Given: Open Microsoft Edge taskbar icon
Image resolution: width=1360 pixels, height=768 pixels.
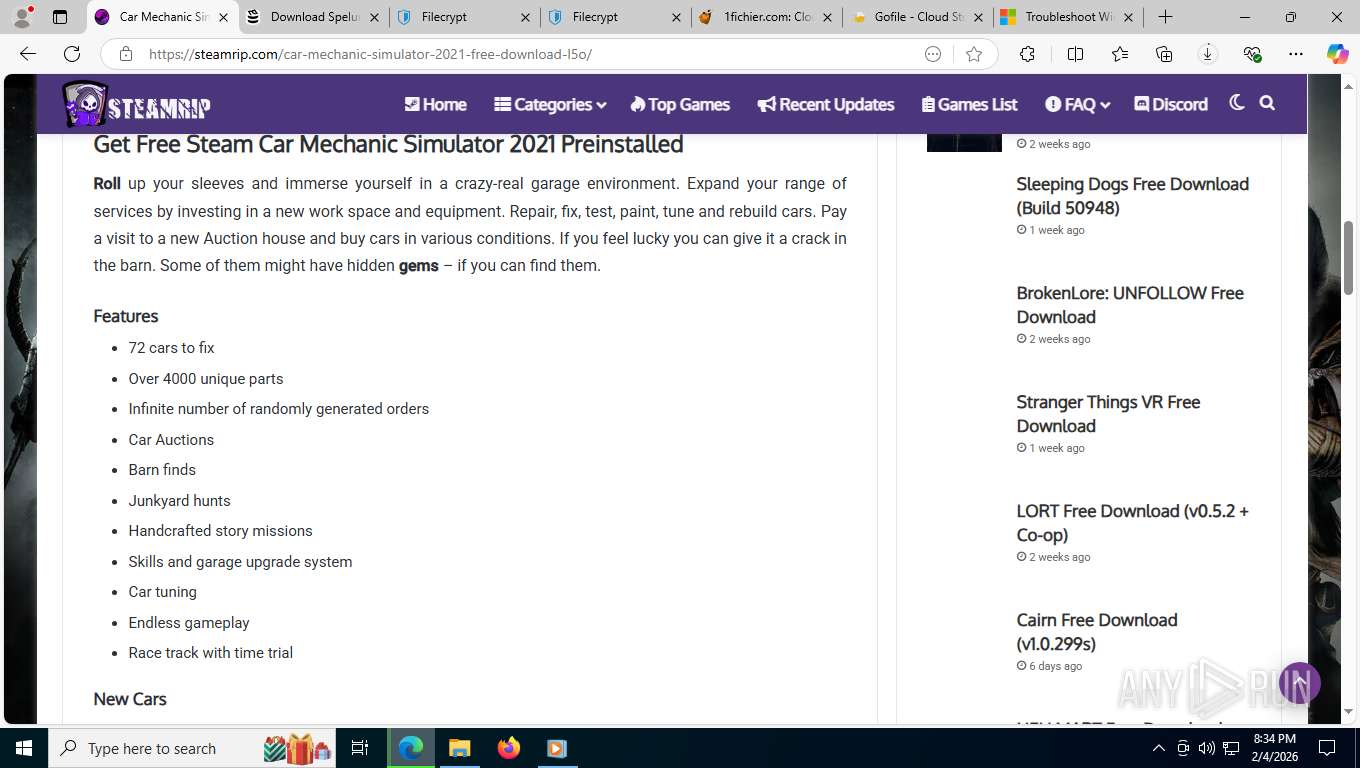Looking at the screenshot, I should tap(410, 748).
